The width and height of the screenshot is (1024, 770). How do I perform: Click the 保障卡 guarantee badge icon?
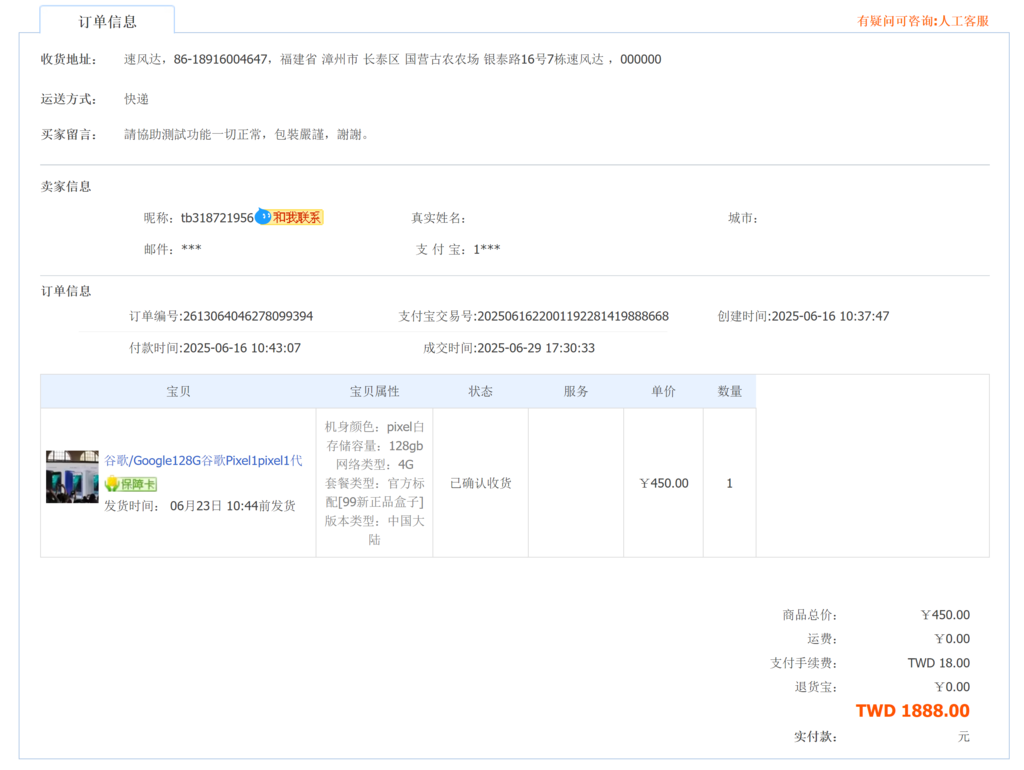point(131,484)
